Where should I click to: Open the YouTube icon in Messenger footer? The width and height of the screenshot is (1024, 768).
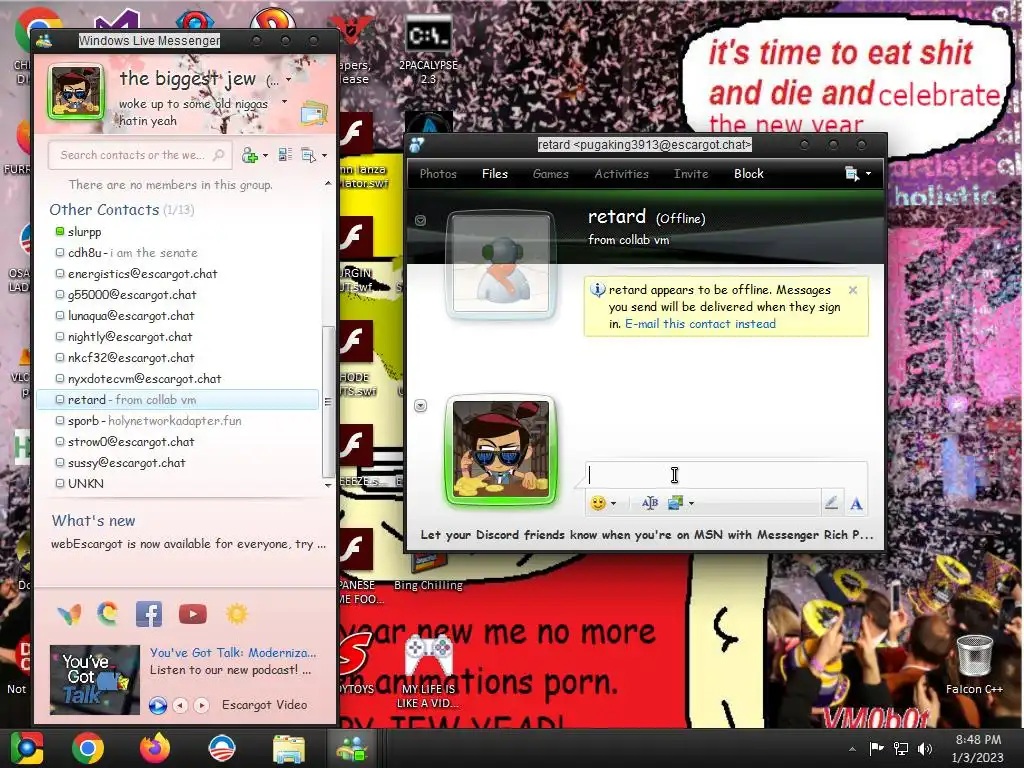tap(193, 614)
